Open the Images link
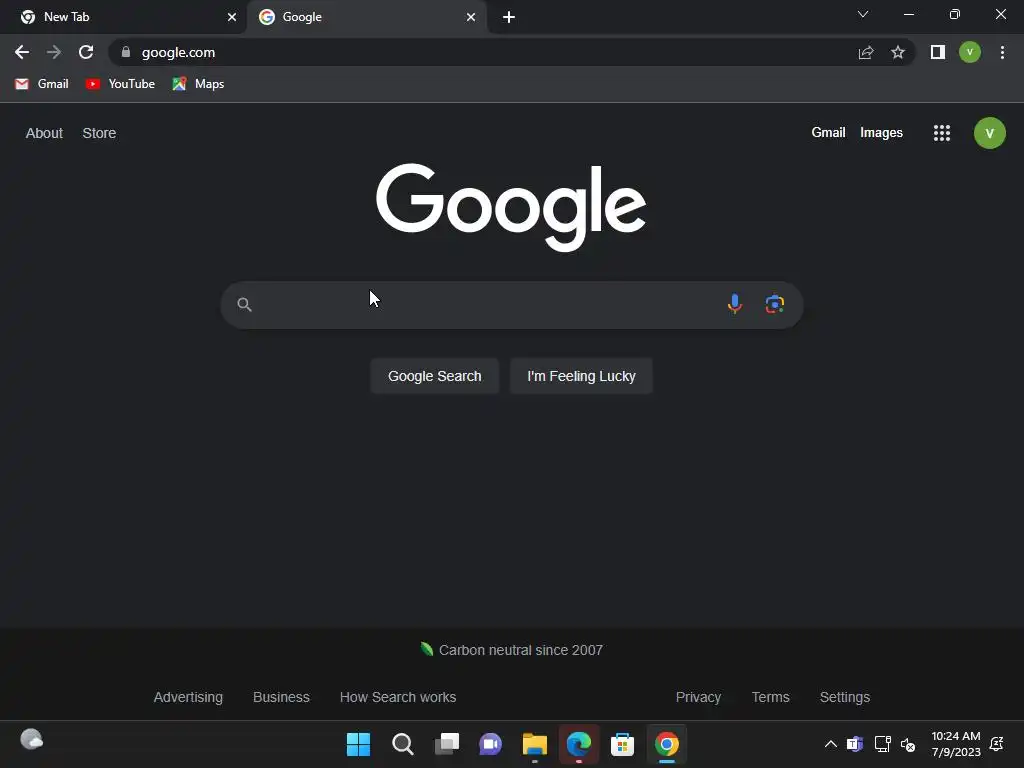Screen dimensions: 1024x768 coord(881,133)
